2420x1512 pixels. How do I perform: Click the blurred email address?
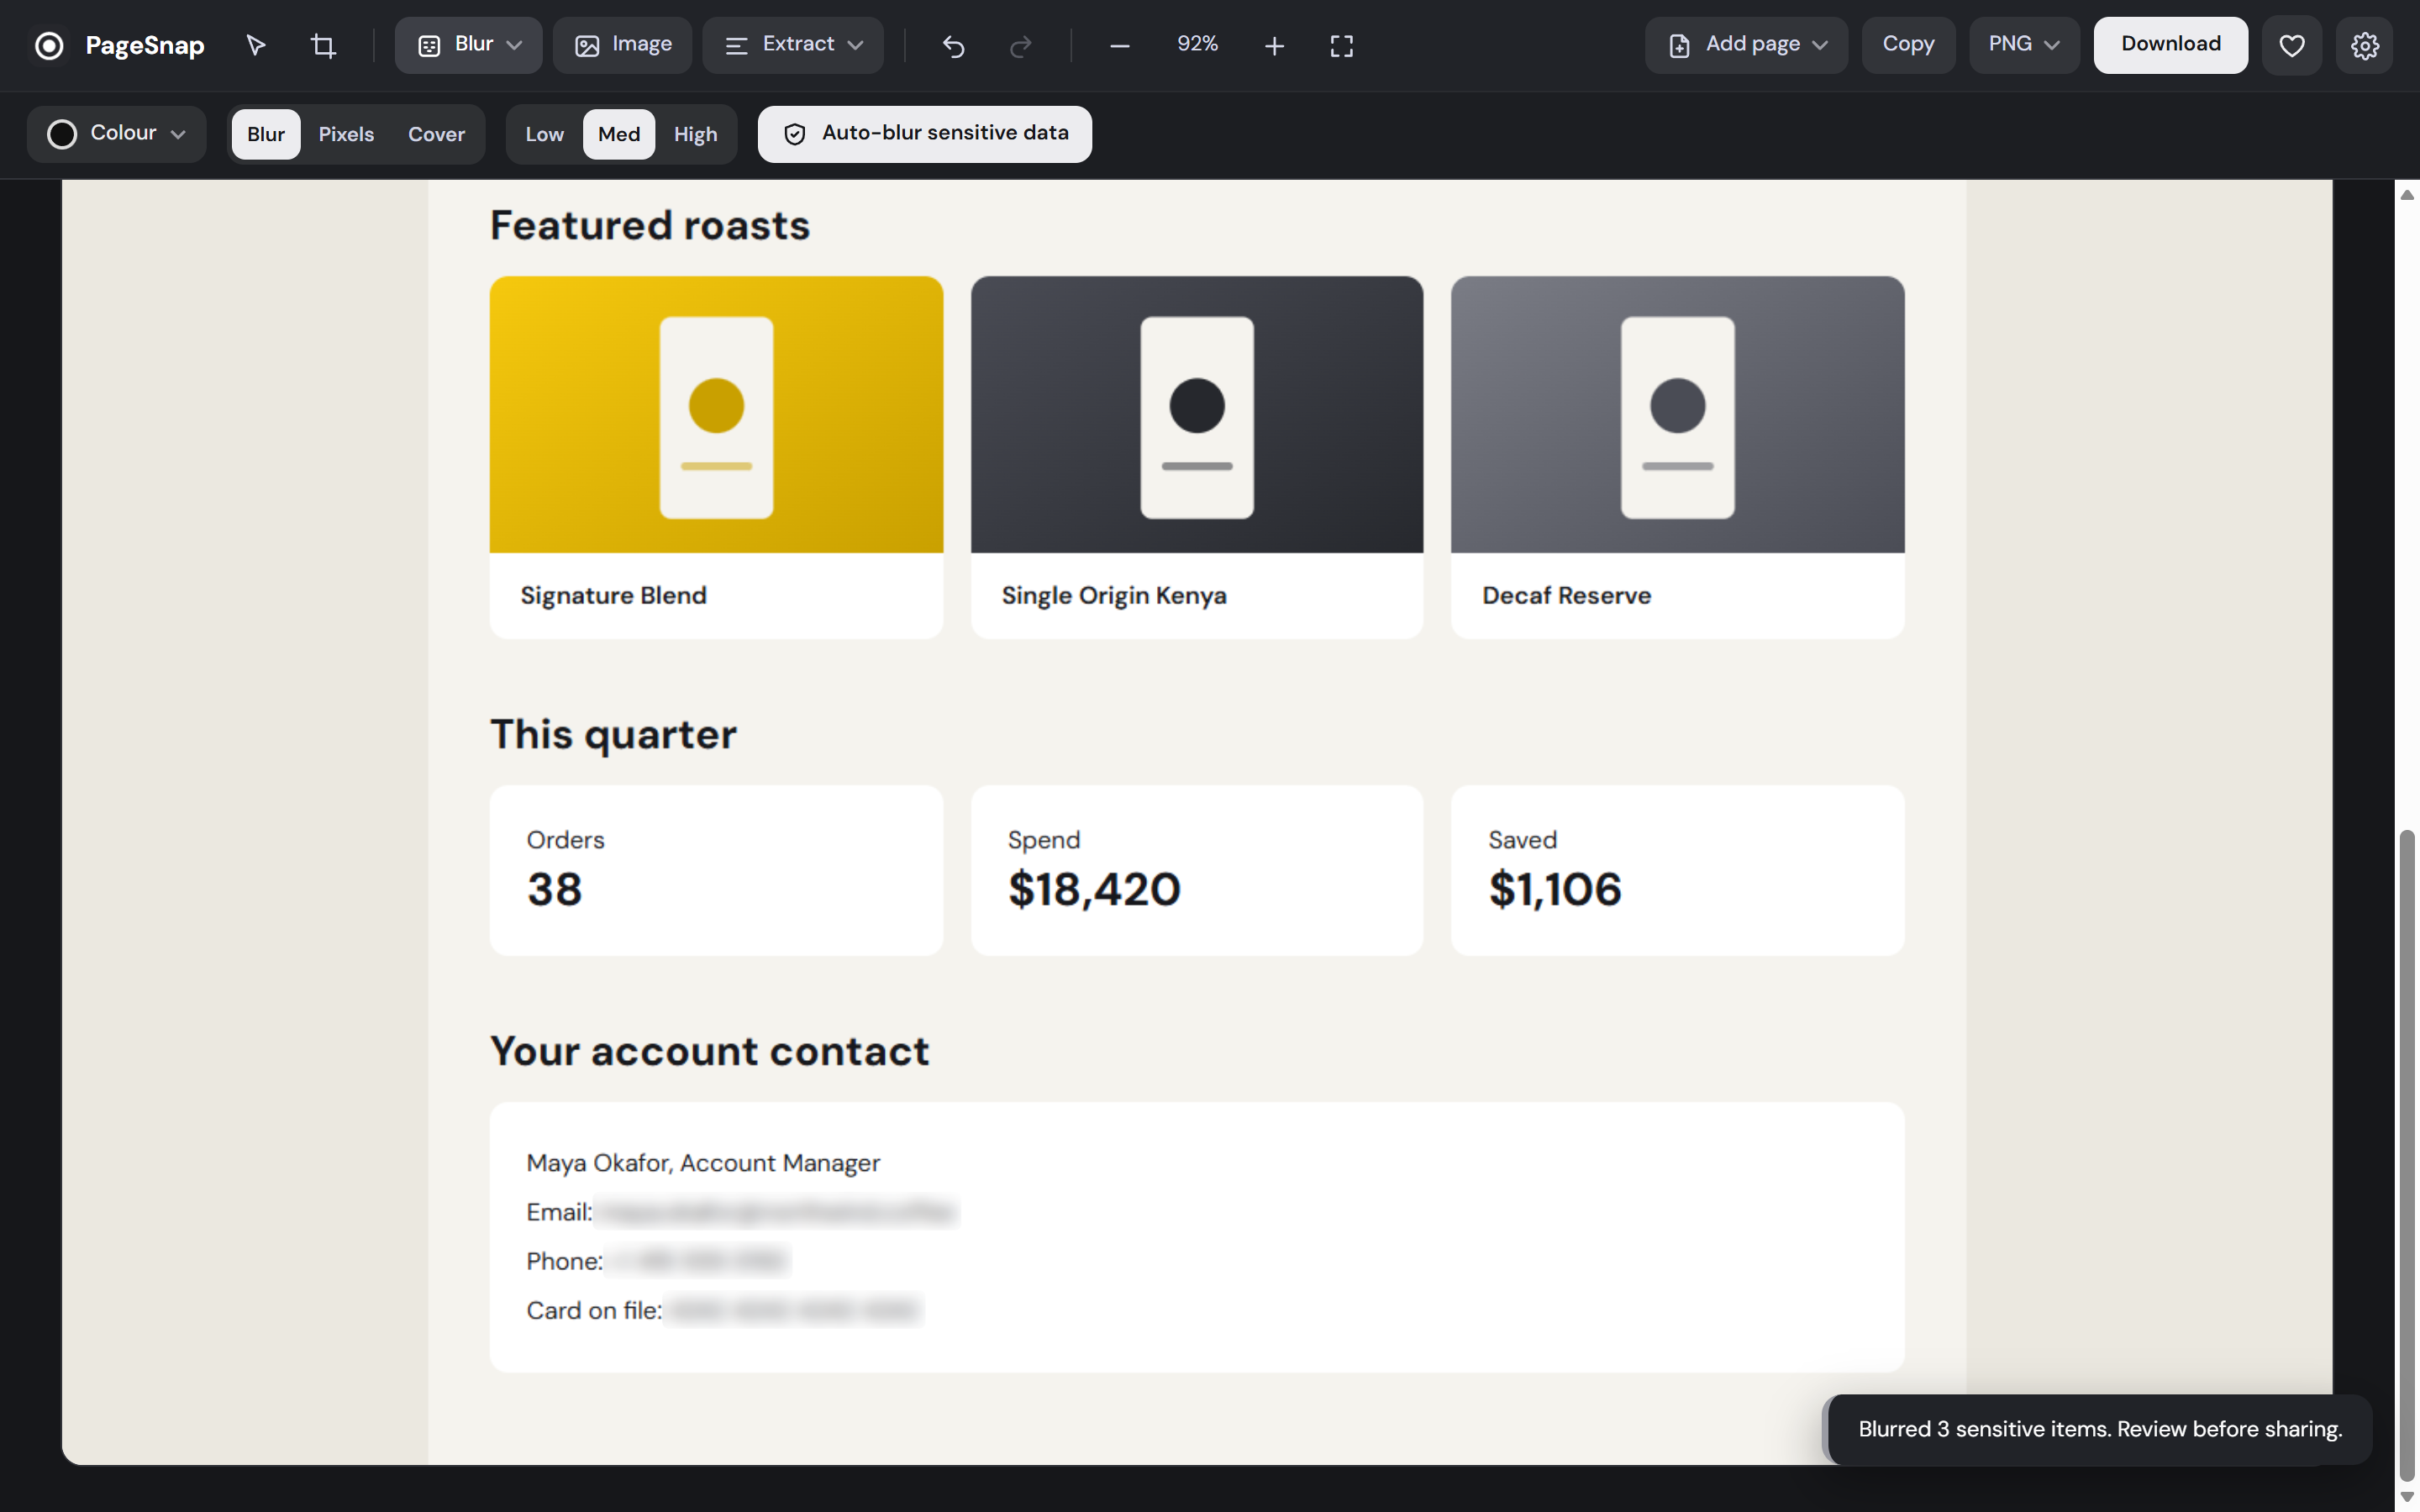coord(777,1212)
